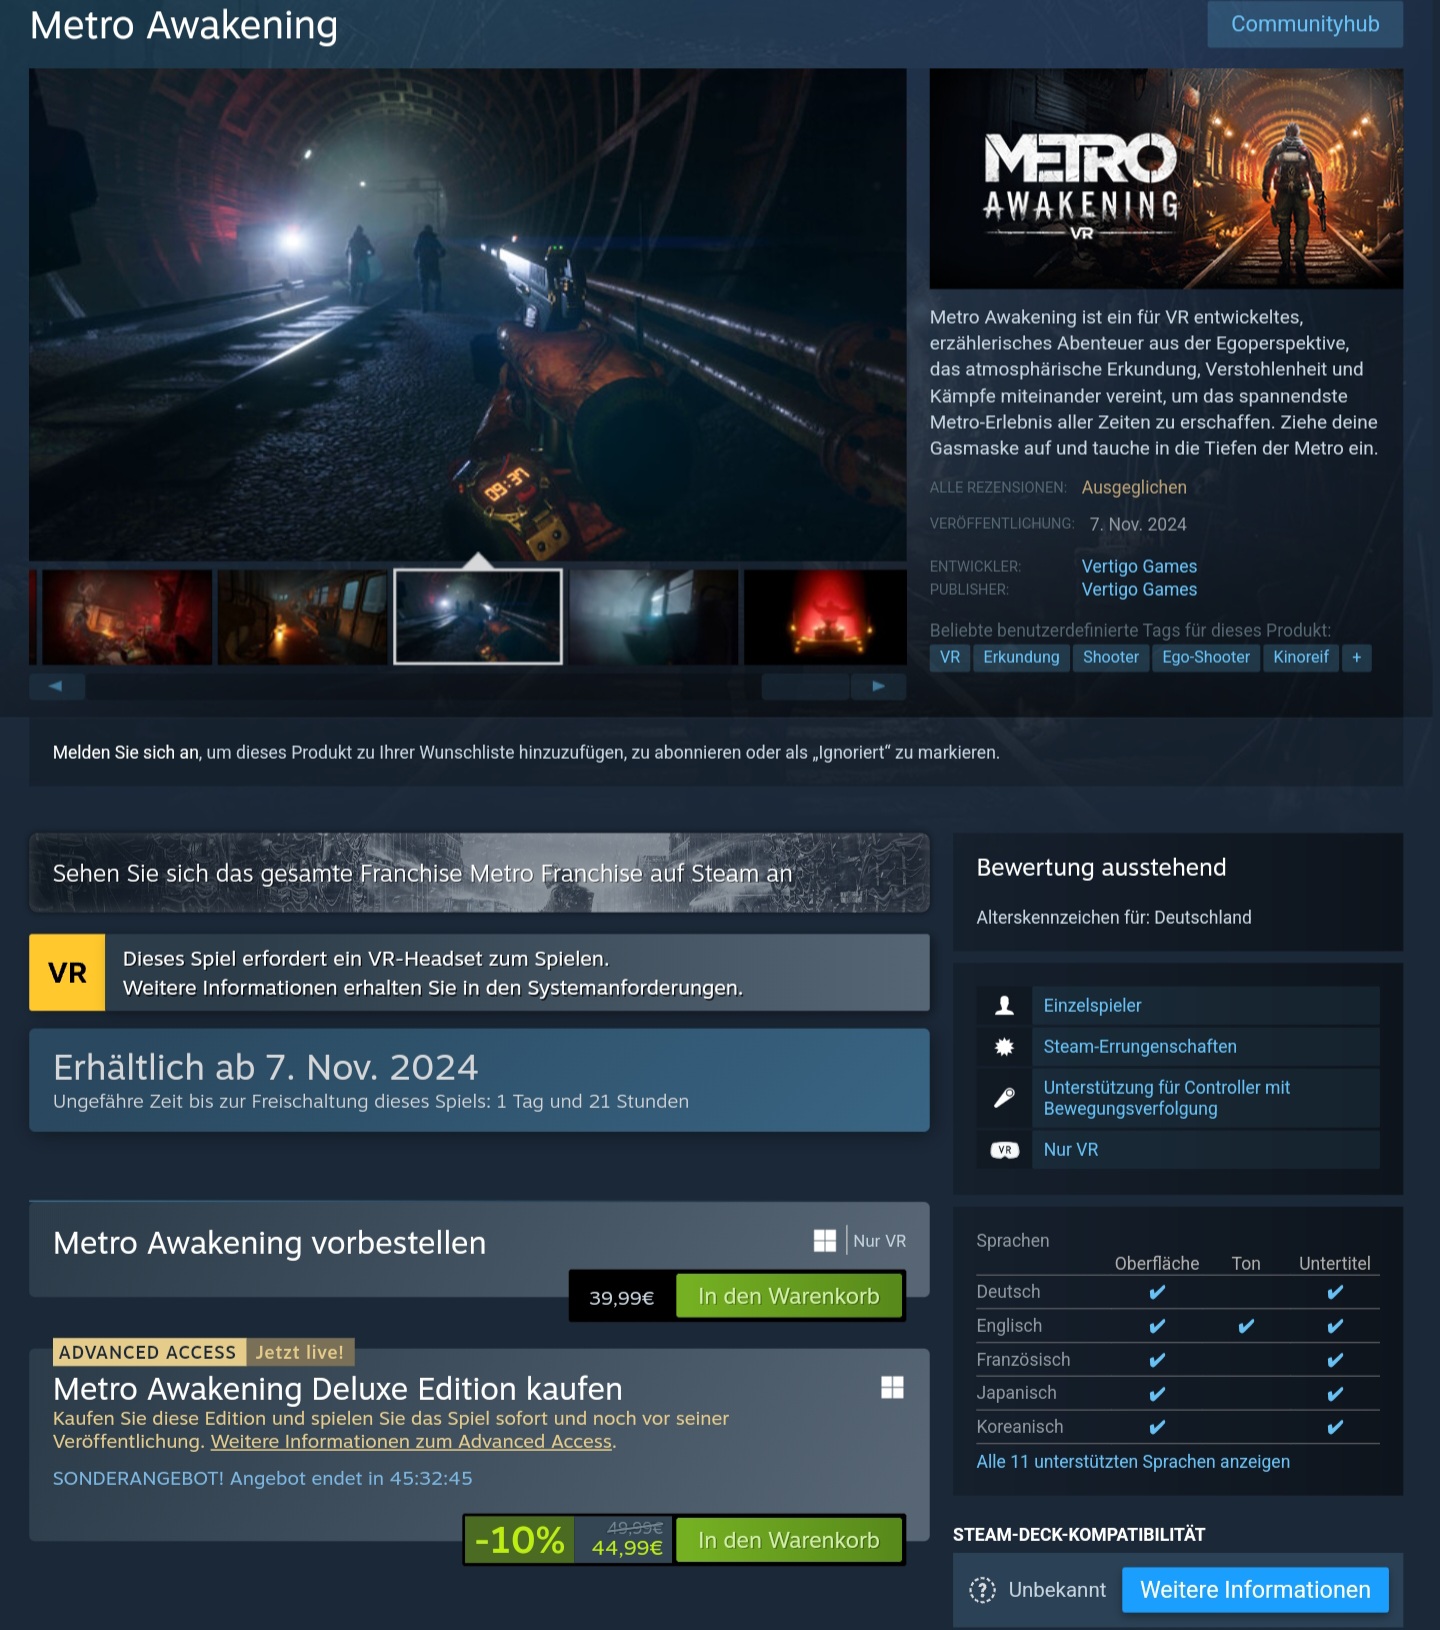Click the Metro Awakening VR header image
Viewport: 1440px width, 1630px height.
click(1166, 179)
